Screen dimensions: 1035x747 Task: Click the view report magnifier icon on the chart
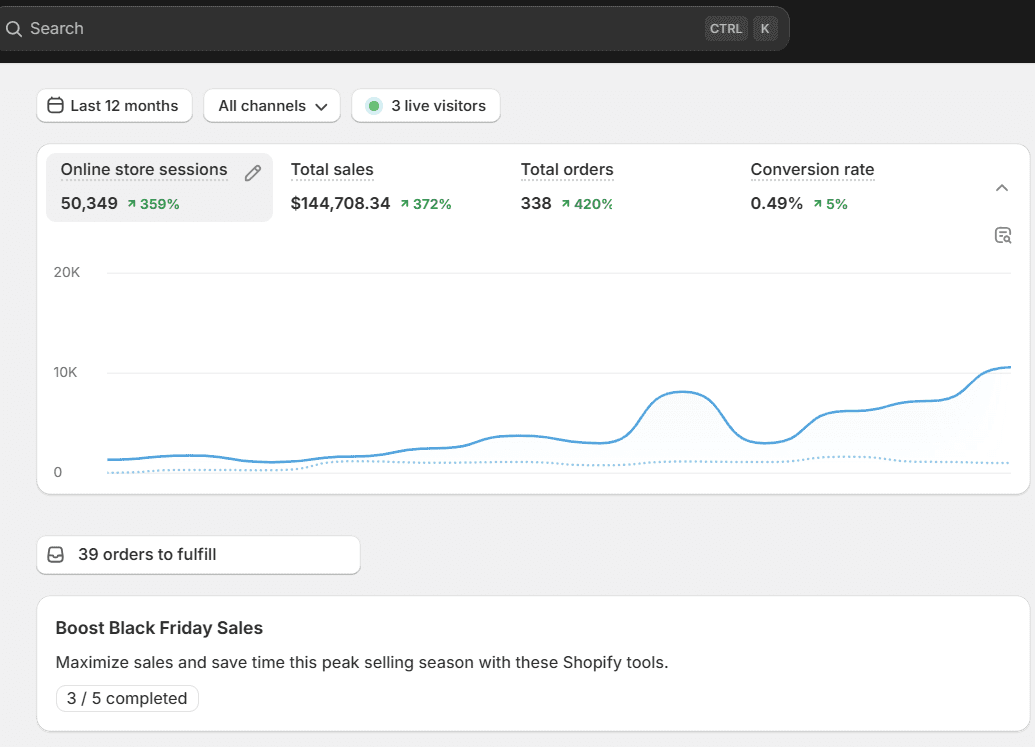[1003, 235]
